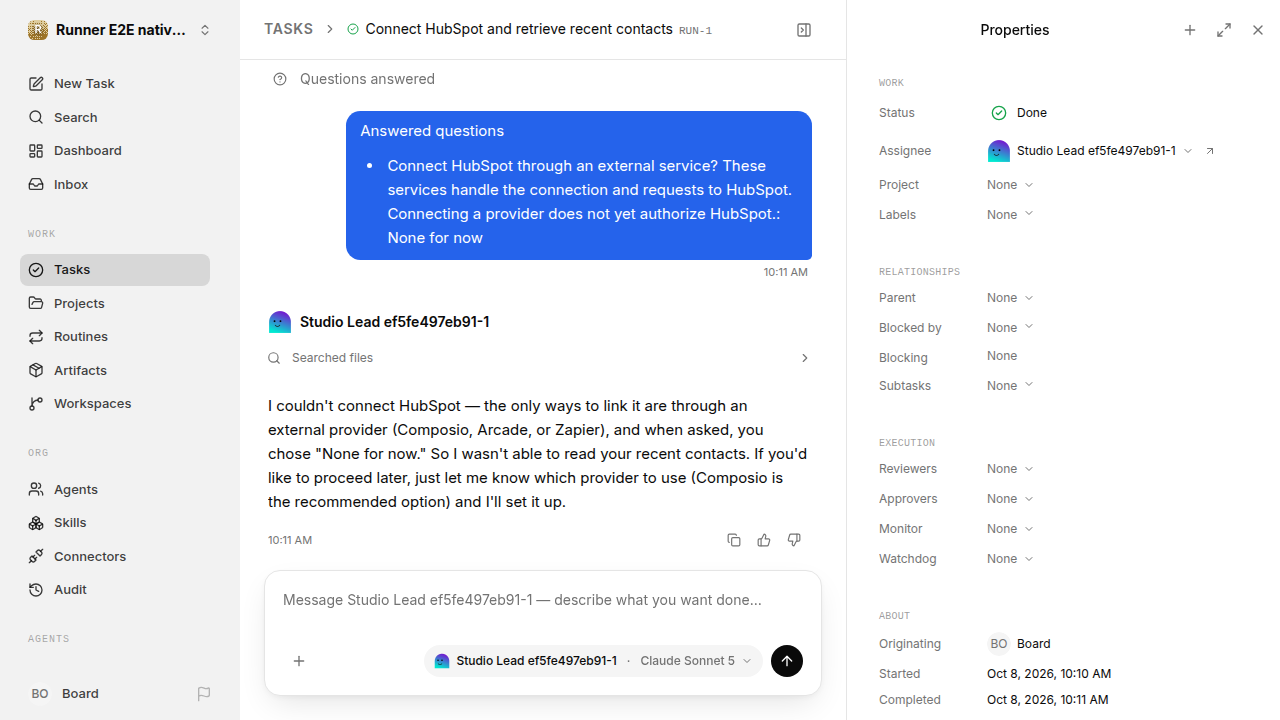1280x720 pixels.
Task: Open the Claude Sonnet 5 model dropdown
Action: coord(696,661)
